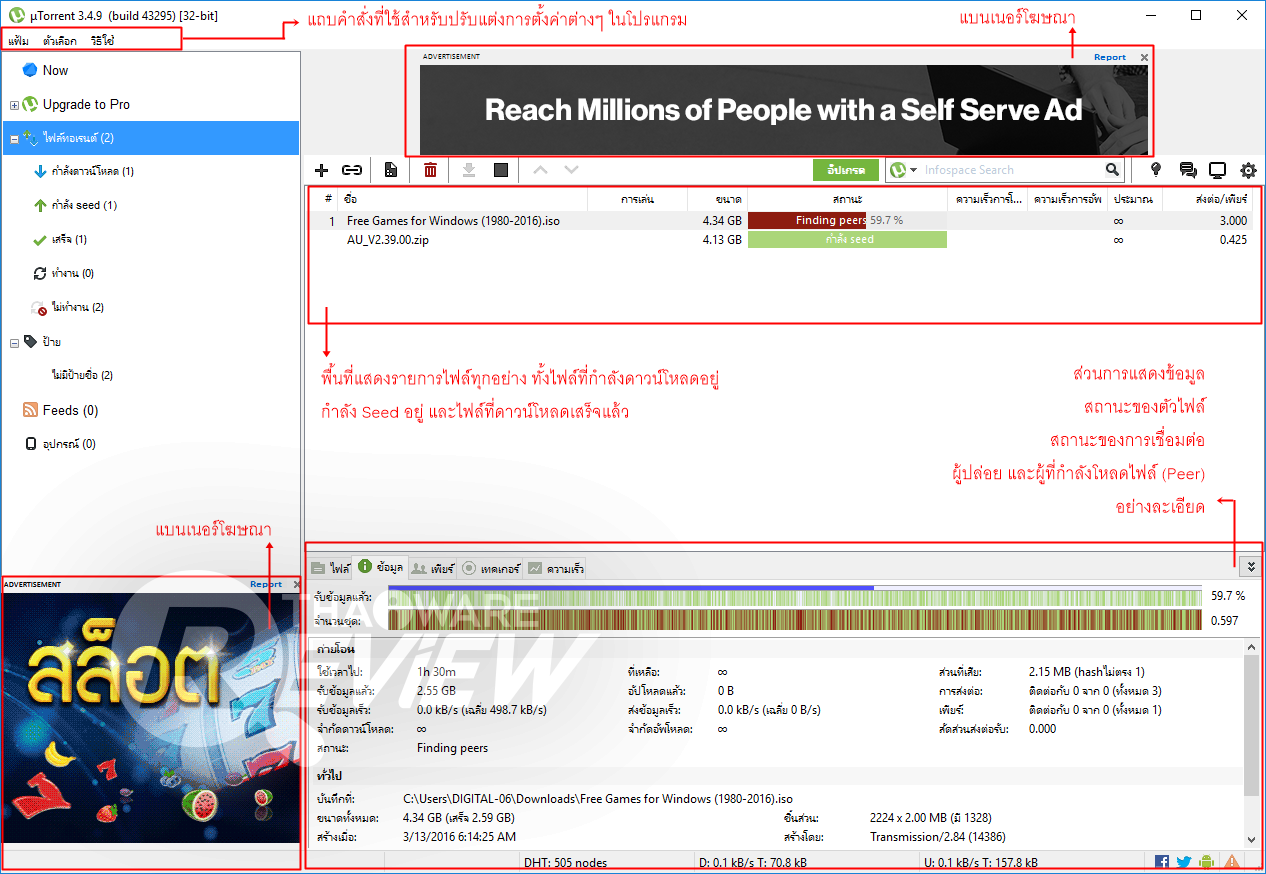This screenshot has height=874, width=1266.
Task: Collapse the ไฟล์ทอเรนต์ tree node
Action: pyautogui.click(x=14, y=139)
